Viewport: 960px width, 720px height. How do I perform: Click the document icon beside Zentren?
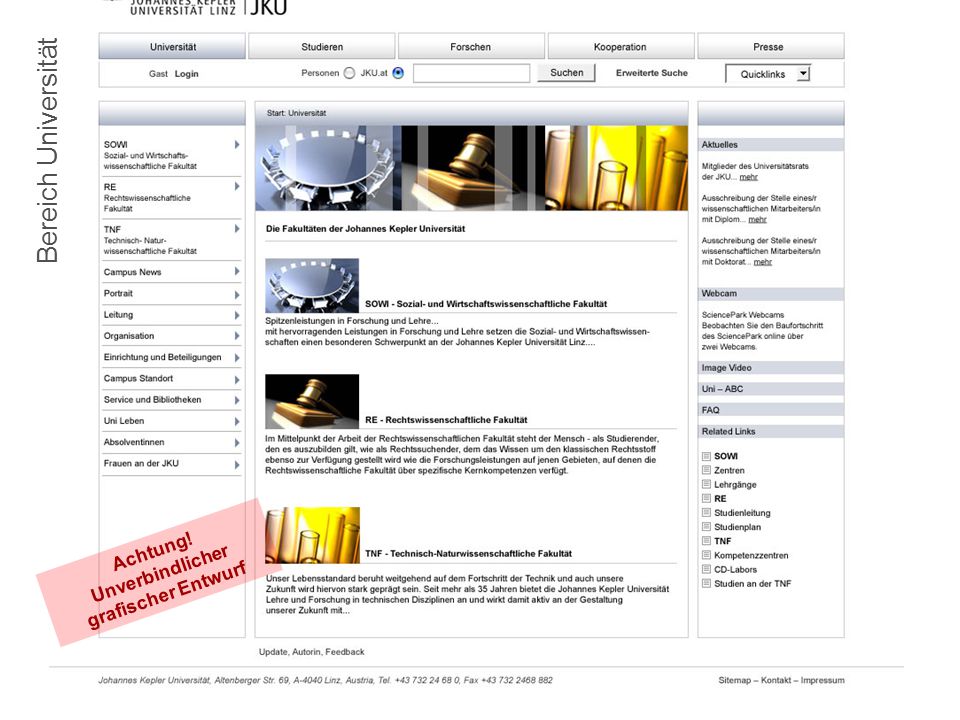(706, 470)
